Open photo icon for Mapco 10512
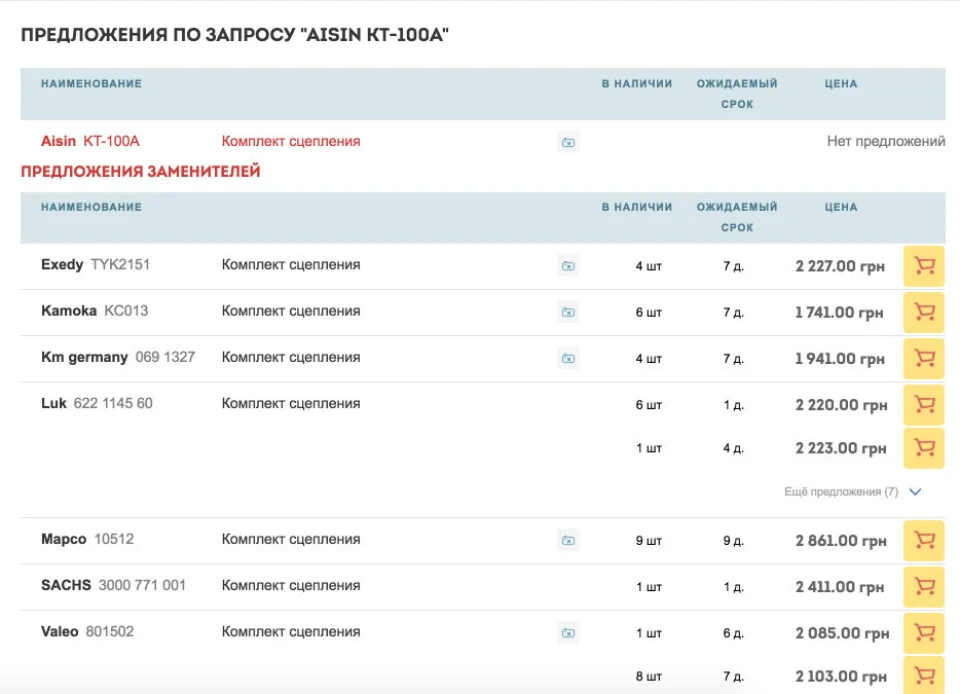 (568, 540)
